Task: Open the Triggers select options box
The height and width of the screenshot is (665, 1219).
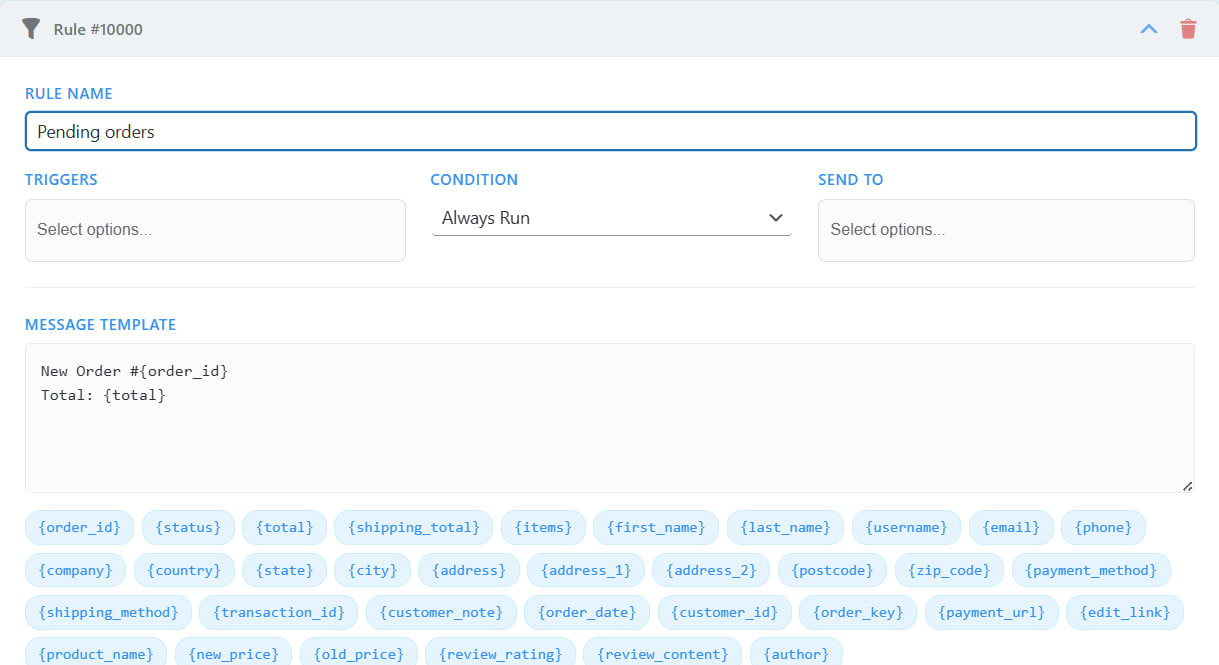Action: pos(215,230)
